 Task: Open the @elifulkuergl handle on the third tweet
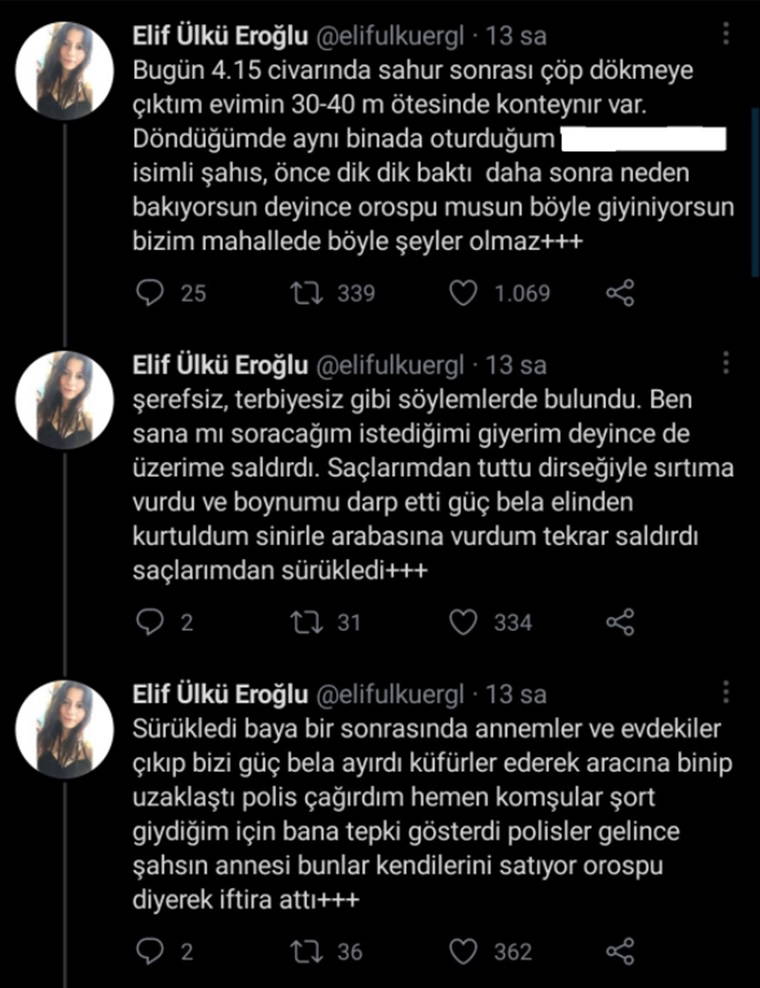(x=392, y=695)
